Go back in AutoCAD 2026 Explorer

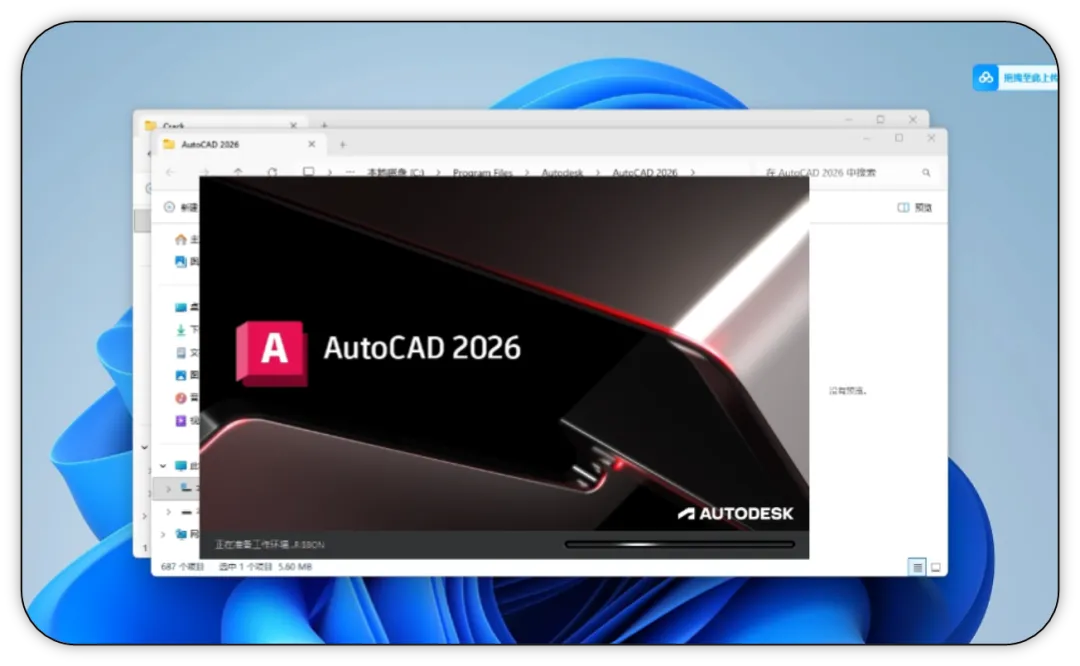[170, 172]
